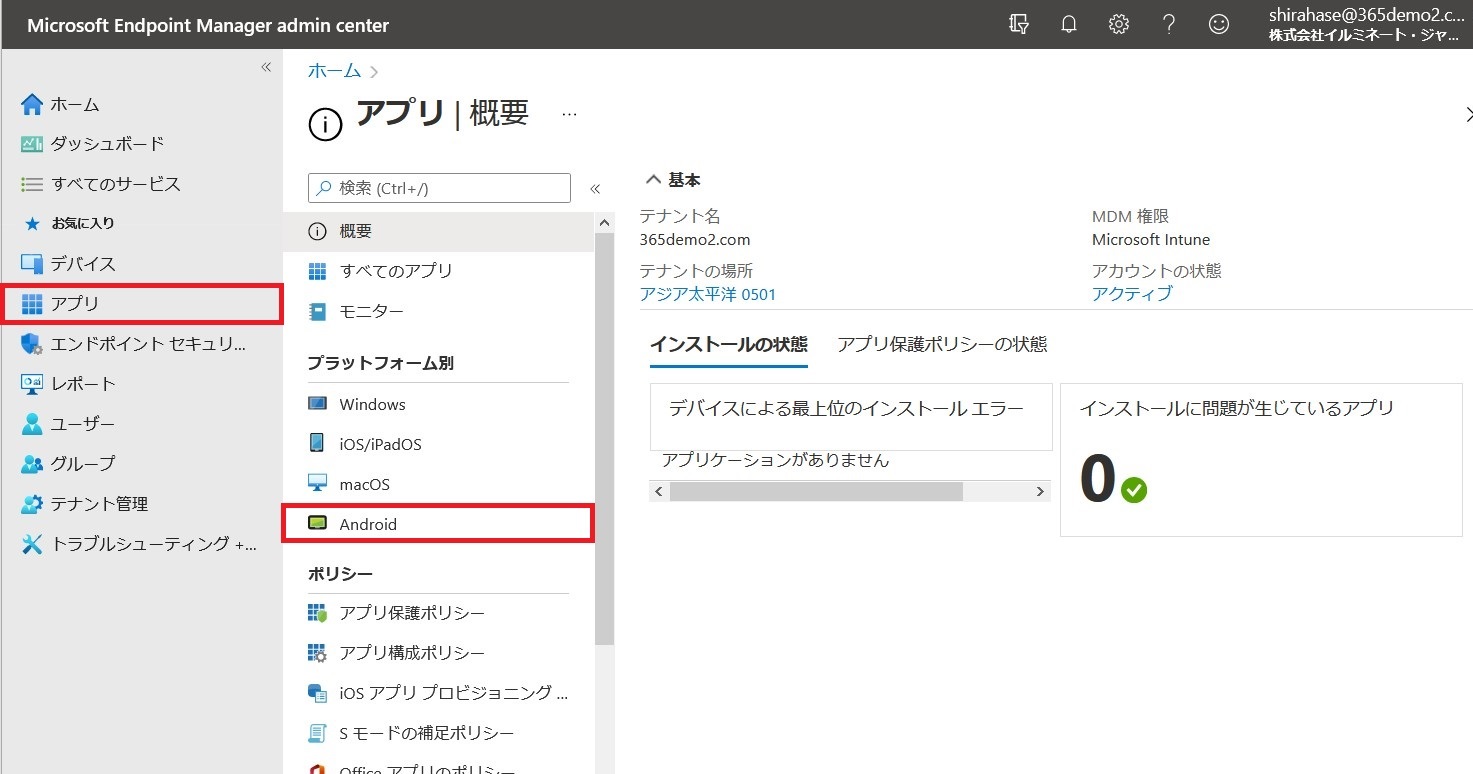Click the submenu vertical scrollbar thumb
Image resolution: width=1473 pixels, height=774 pixels.
(604, 438)
